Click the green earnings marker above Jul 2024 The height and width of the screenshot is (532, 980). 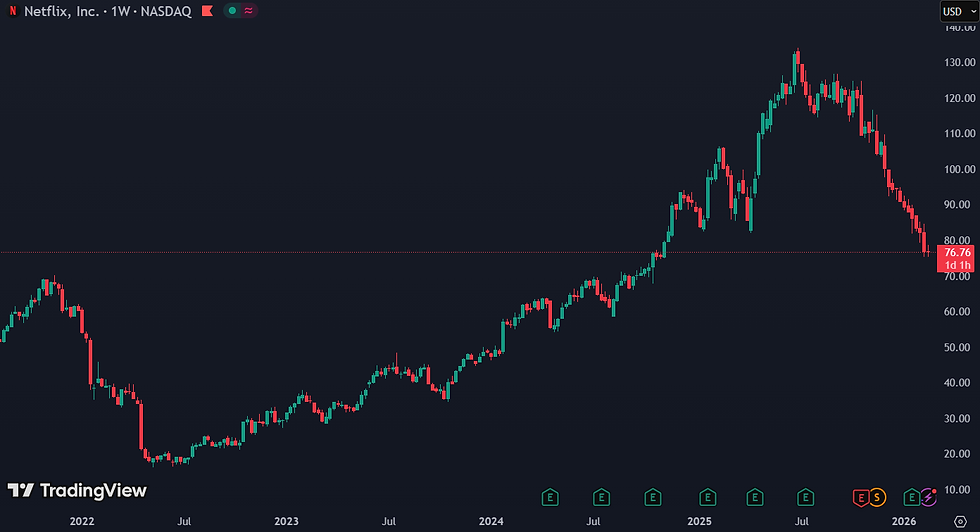point(601,498)
